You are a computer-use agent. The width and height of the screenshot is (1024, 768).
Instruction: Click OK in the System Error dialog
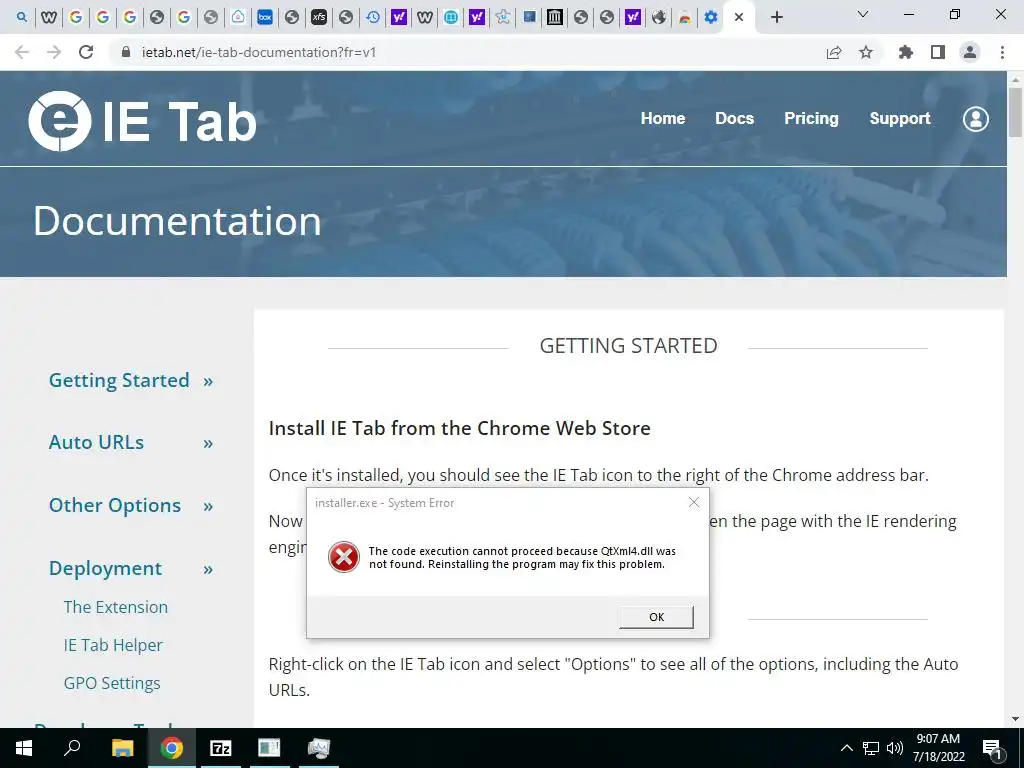[x=656, y=617]
